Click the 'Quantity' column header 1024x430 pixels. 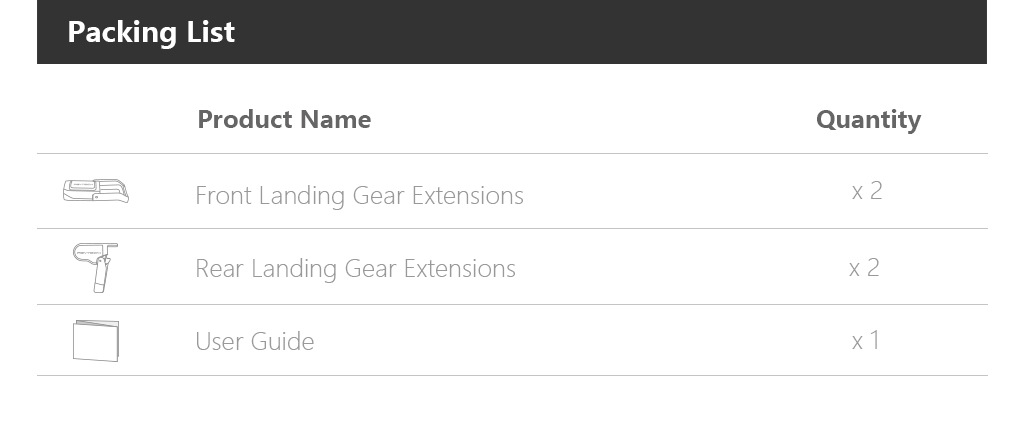click(869, 120)
